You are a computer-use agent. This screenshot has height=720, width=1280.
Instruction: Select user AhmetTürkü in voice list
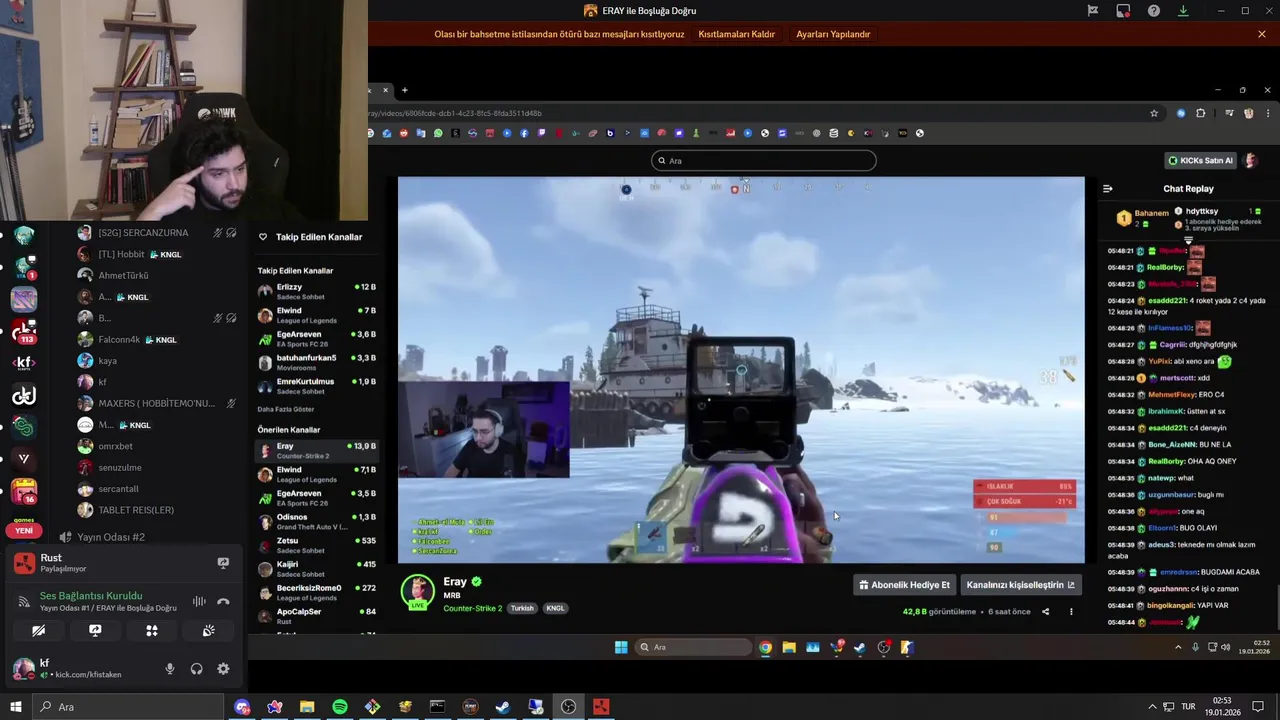point(123,275)
